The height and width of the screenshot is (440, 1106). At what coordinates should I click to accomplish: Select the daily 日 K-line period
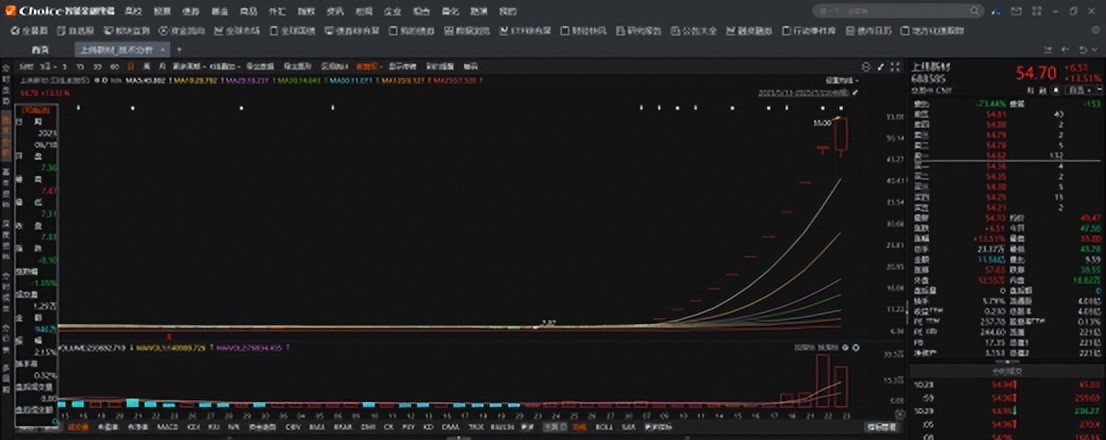pyautogui.click(x=130, y=66)
